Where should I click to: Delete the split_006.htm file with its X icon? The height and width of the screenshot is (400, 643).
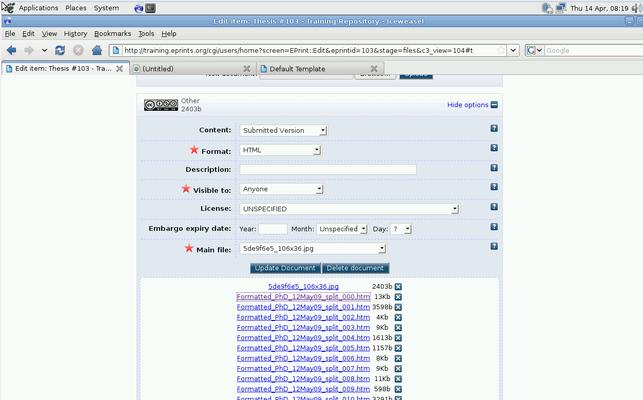[398, 358]
